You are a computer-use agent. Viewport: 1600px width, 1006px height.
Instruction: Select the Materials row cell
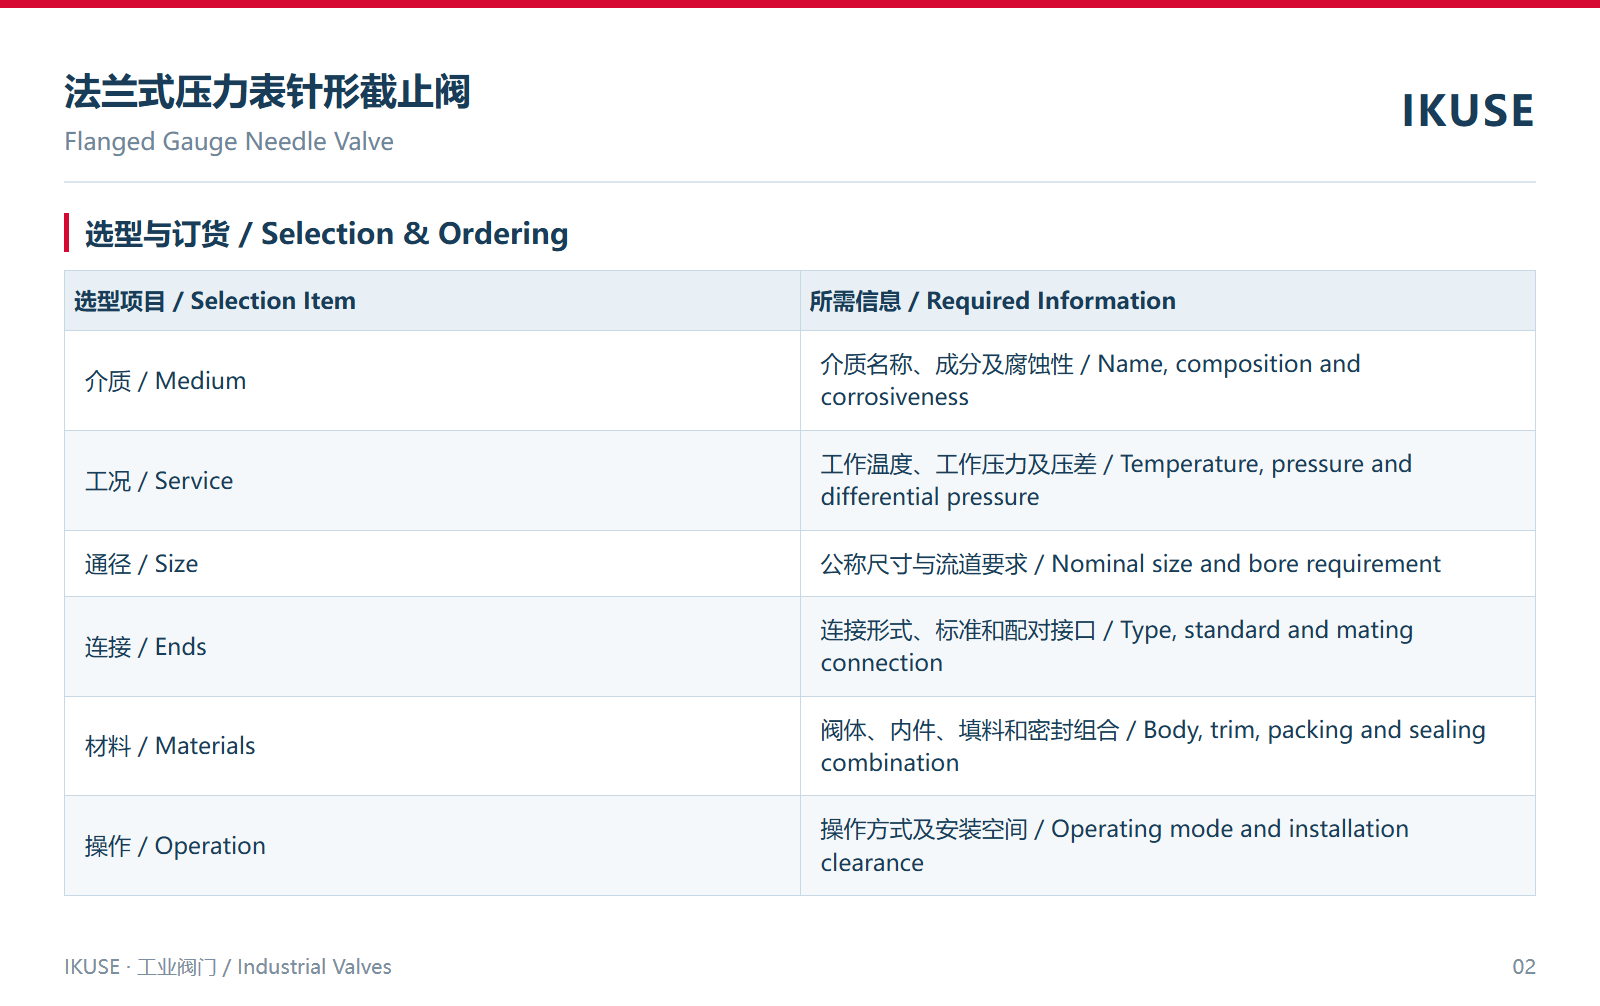coord(432,746)
